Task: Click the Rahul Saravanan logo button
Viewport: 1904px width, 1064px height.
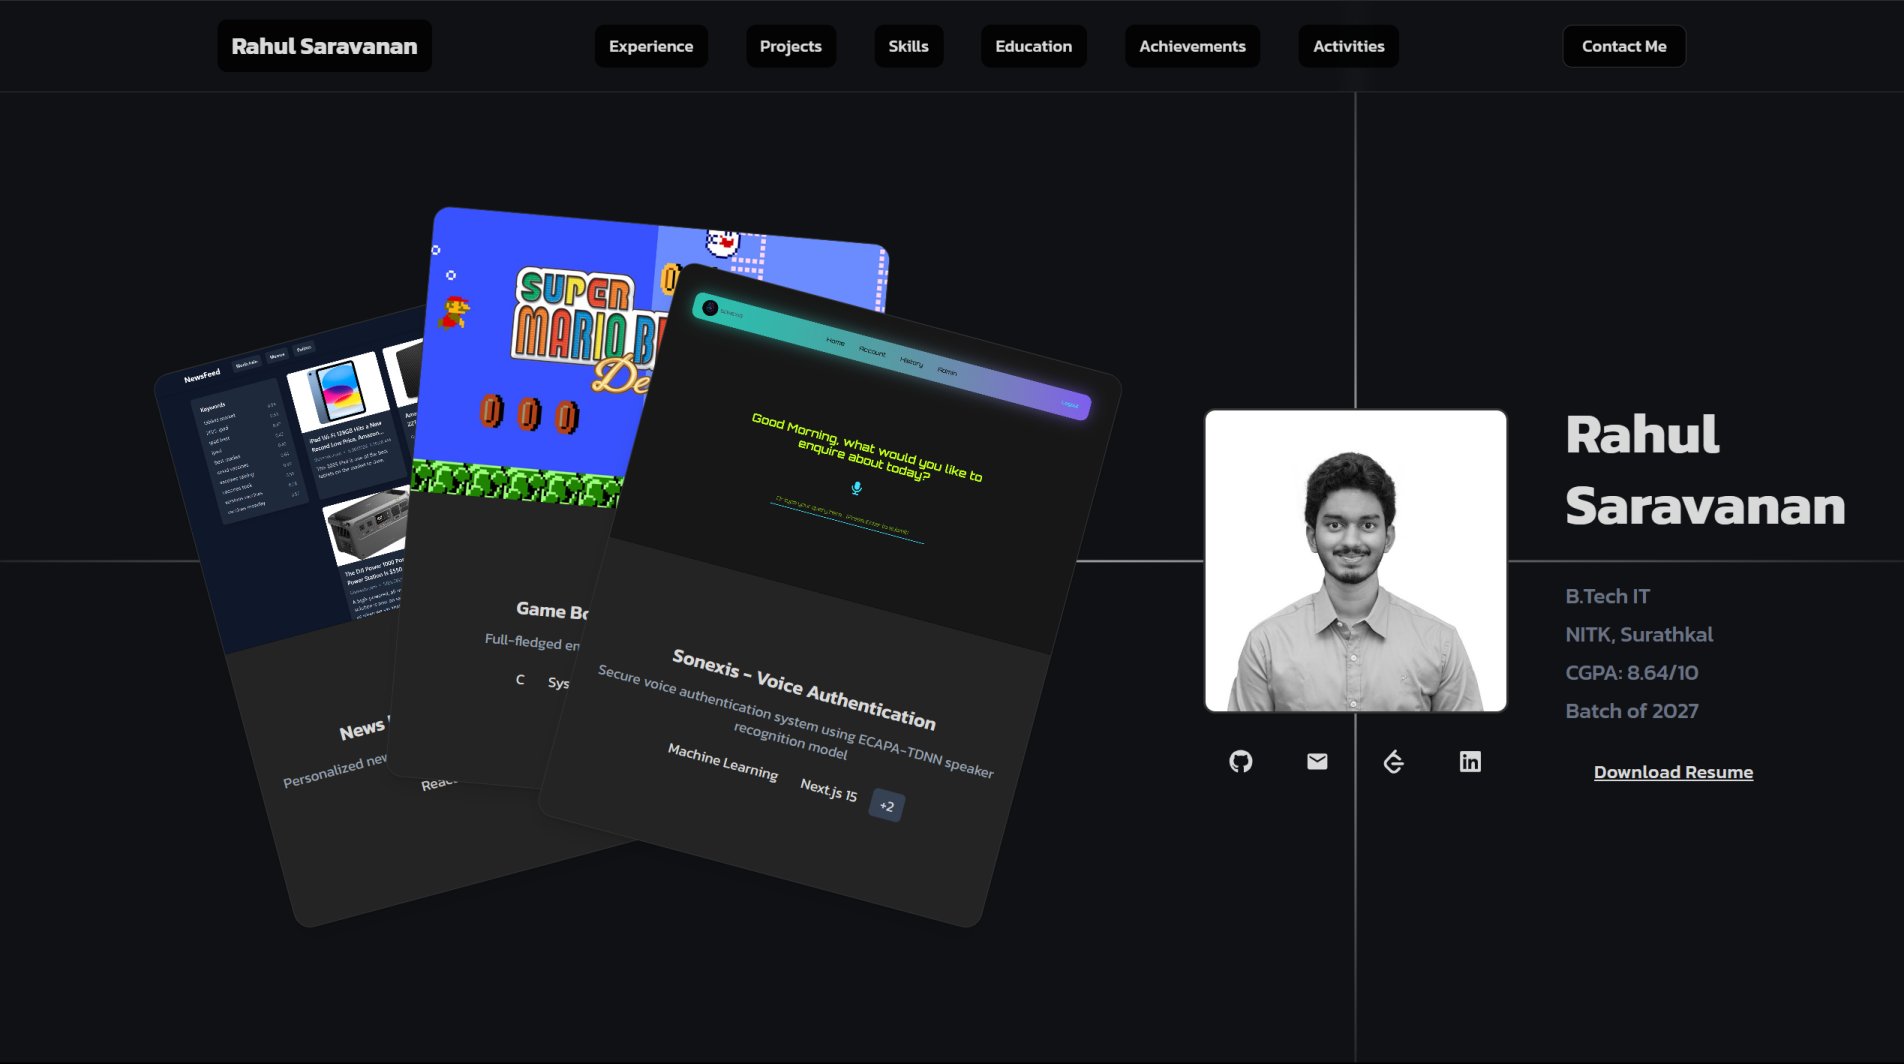Action: point(324,46)
